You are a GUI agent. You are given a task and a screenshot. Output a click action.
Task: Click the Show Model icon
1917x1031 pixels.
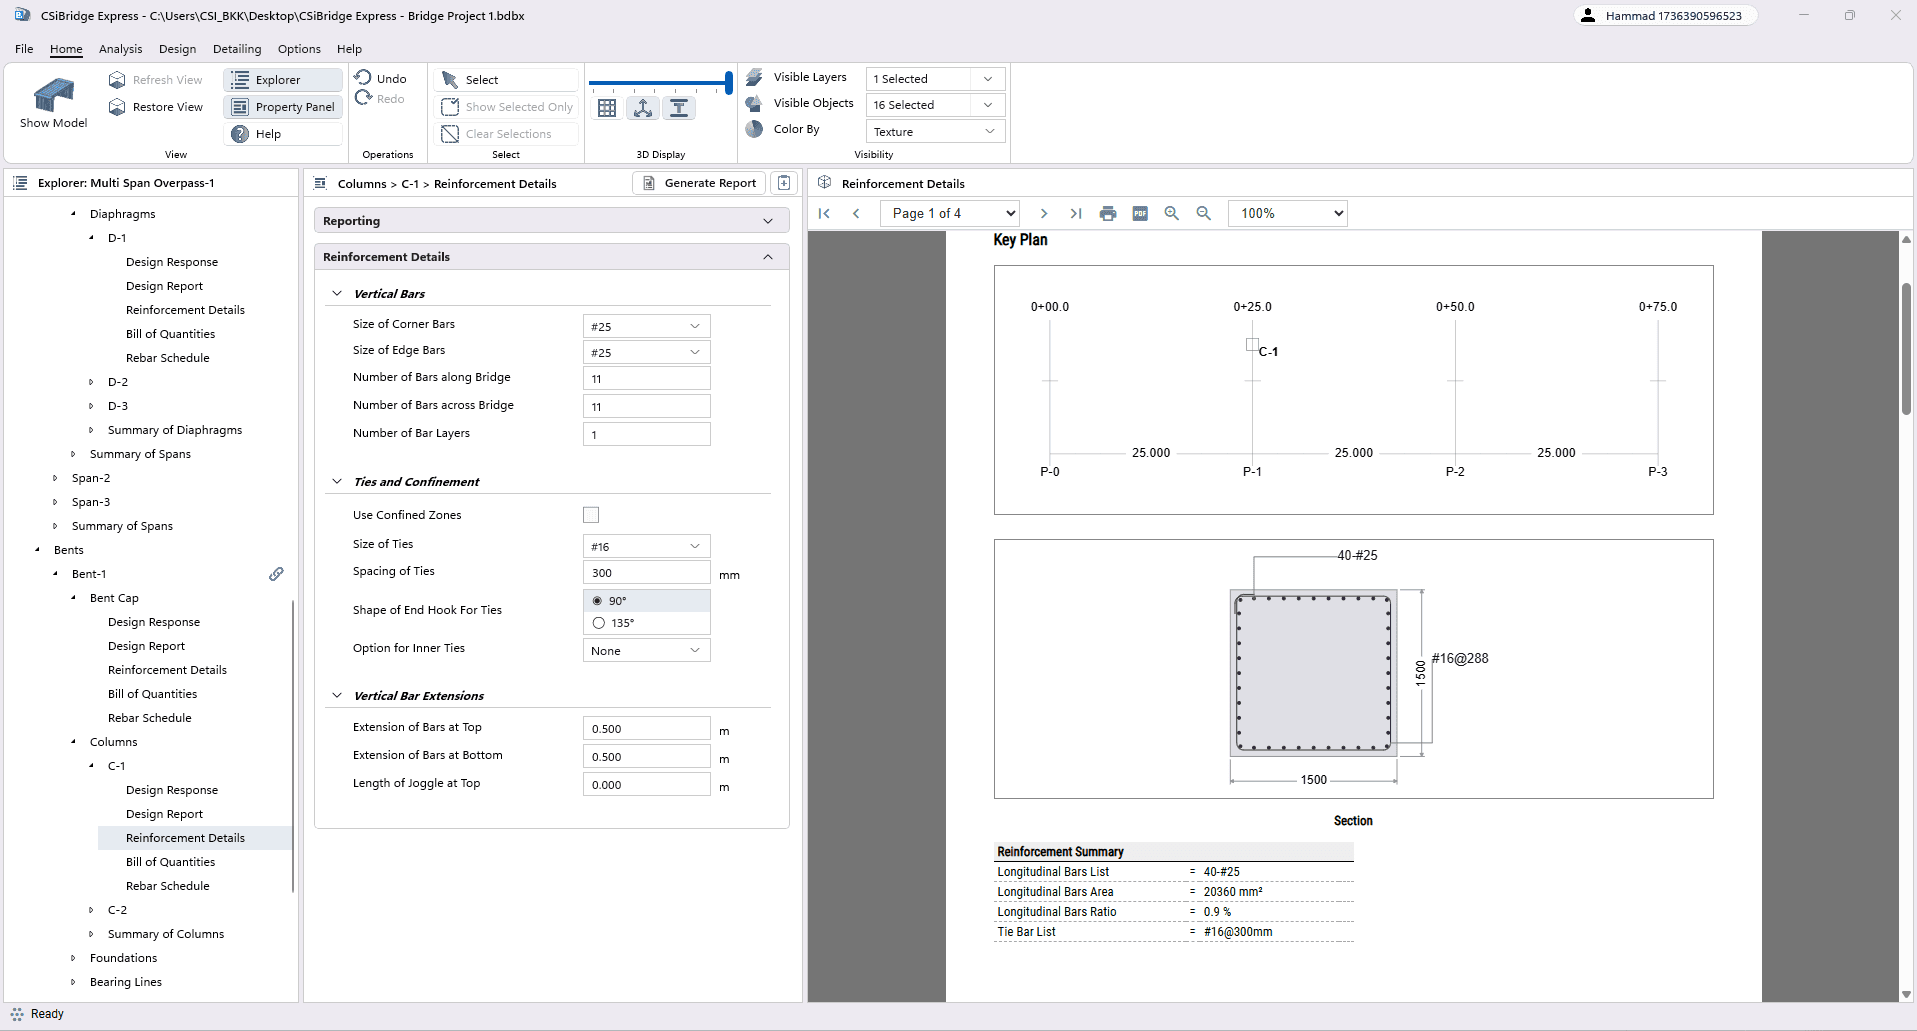coord(54,96)
